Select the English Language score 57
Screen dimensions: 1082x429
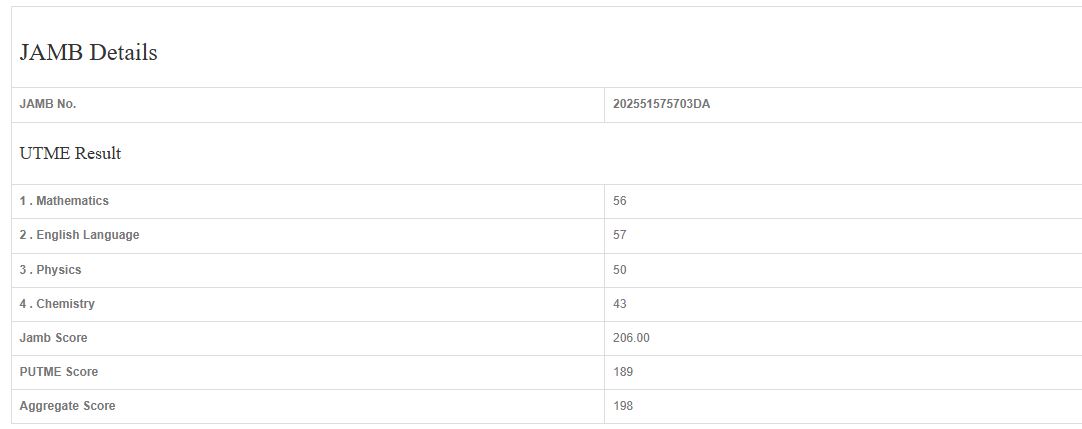[x=620, y=235]
